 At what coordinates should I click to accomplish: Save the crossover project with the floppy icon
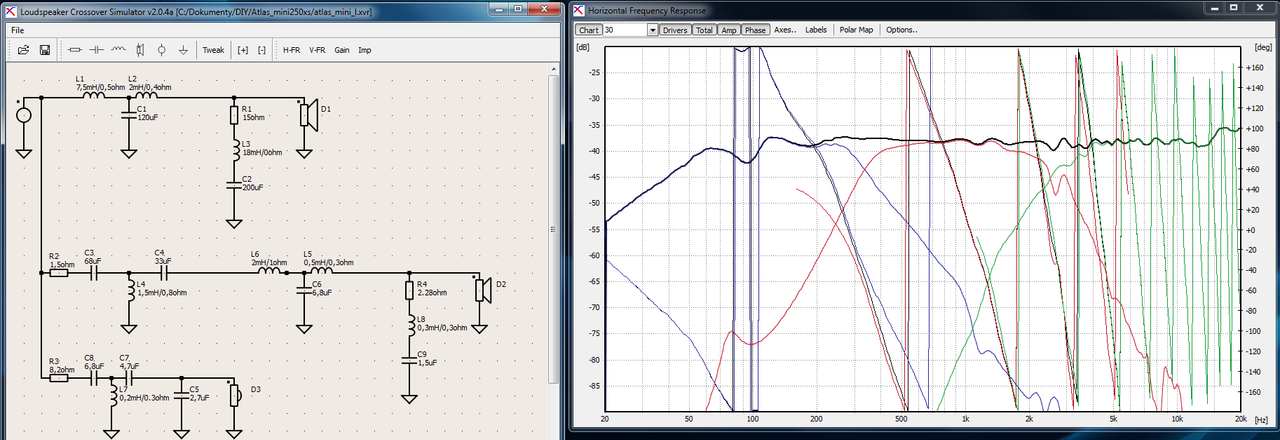[x=45, y=49]
